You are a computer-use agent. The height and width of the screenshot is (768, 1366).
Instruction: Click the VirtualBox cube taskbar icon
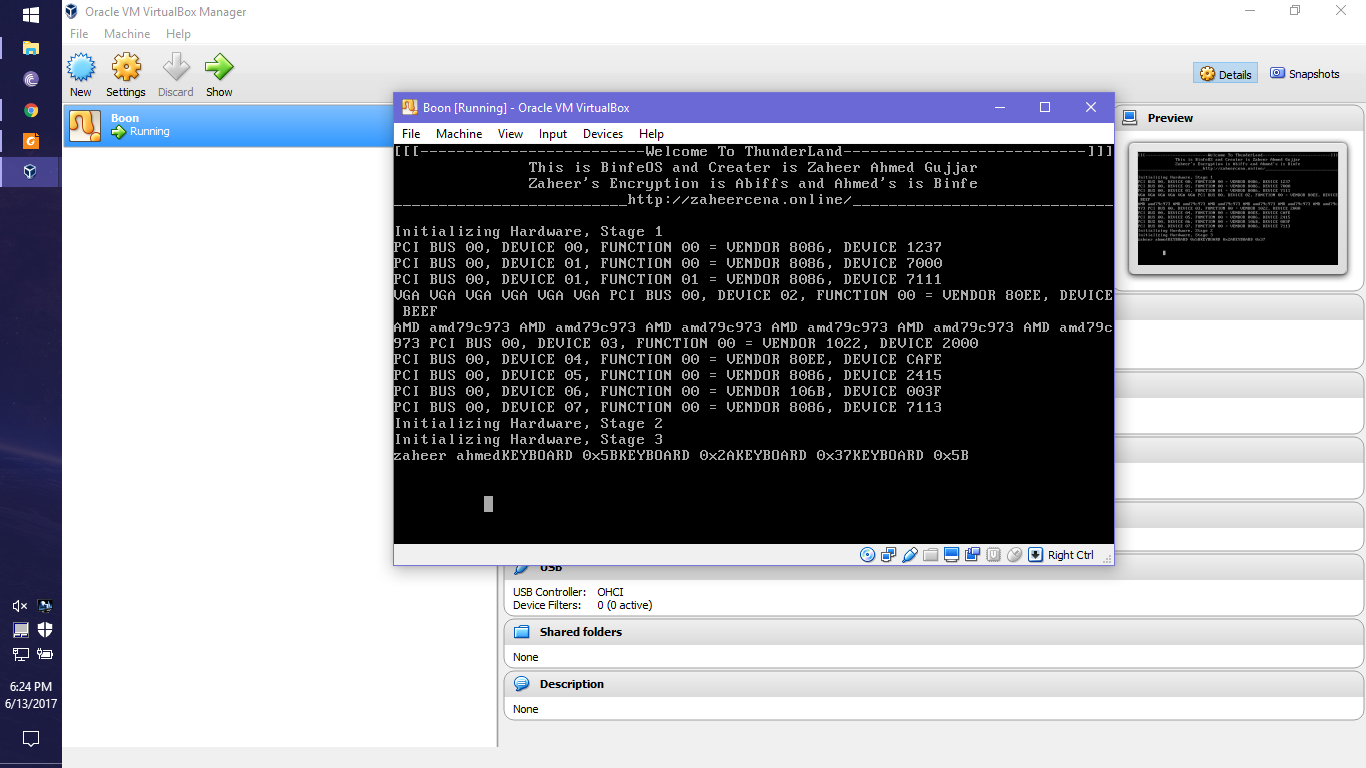pyautogui.click(x=30, y=171)
